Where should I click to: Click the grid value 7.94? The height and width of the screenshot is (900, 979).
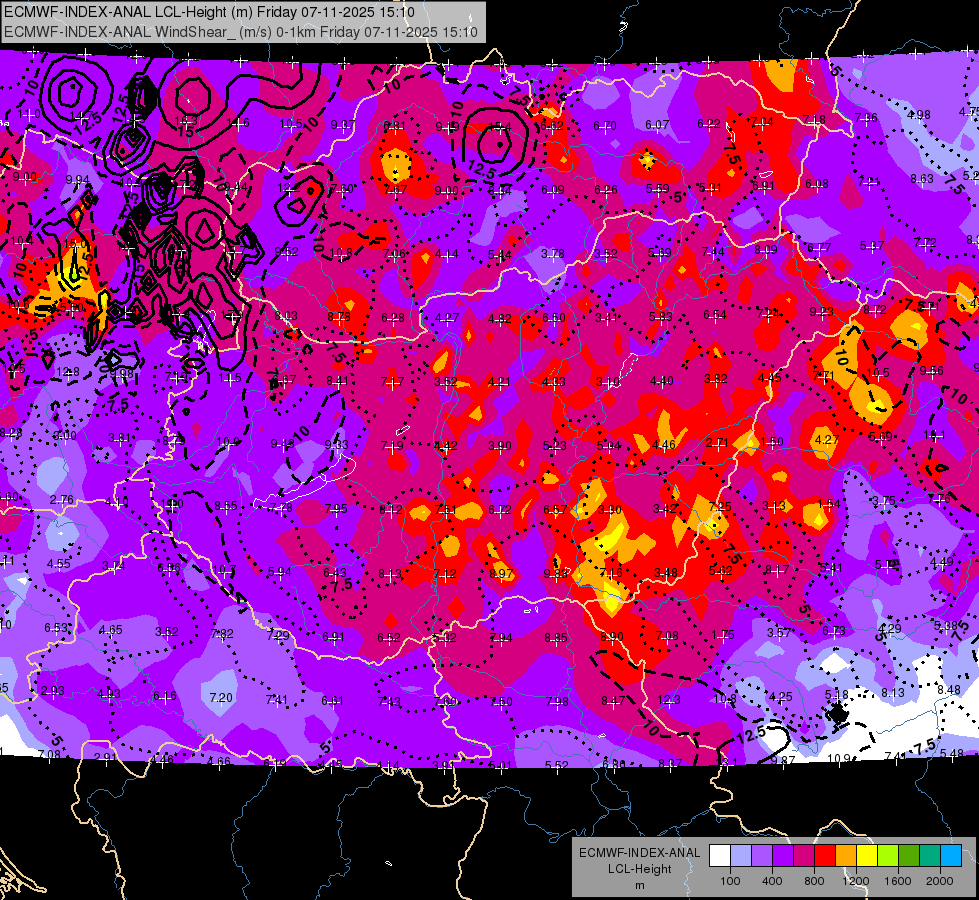tap(501, 638)
